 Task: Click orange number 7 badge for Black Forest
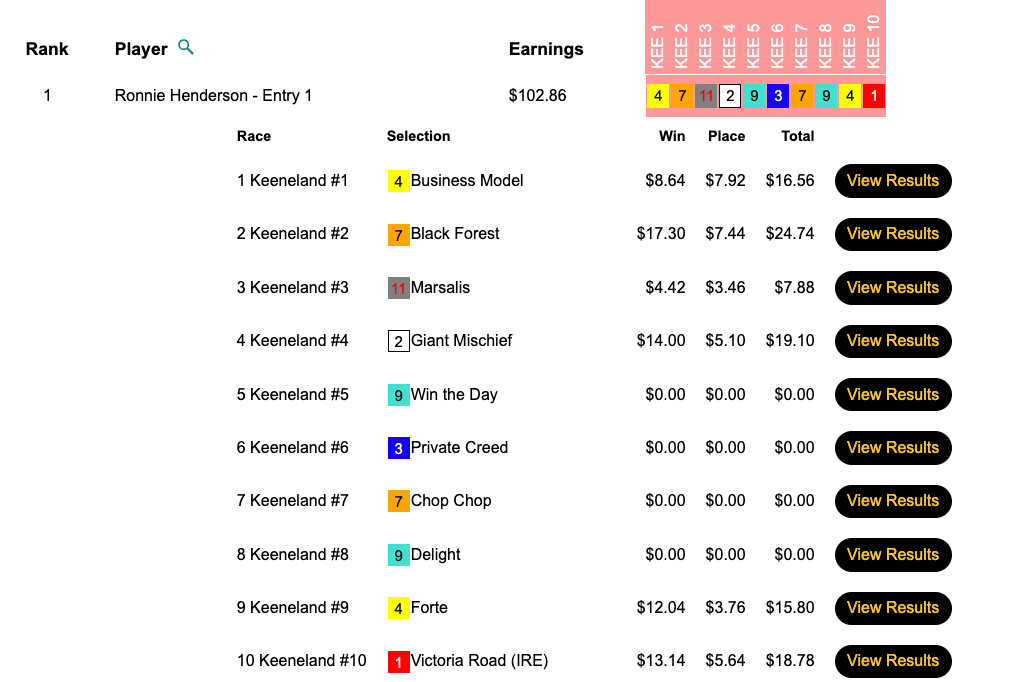point(398,235)
